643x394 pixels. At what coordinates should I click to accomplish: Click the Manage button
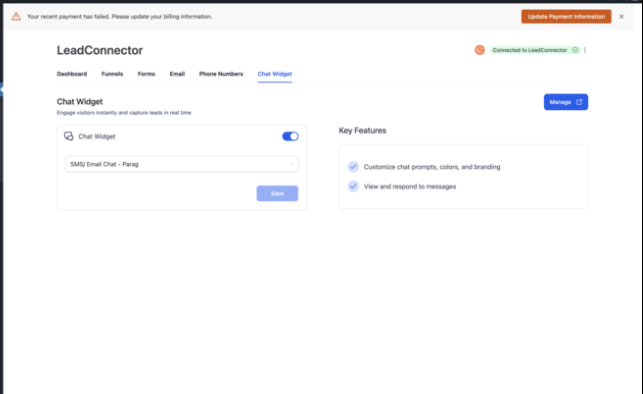coord(565,102)
